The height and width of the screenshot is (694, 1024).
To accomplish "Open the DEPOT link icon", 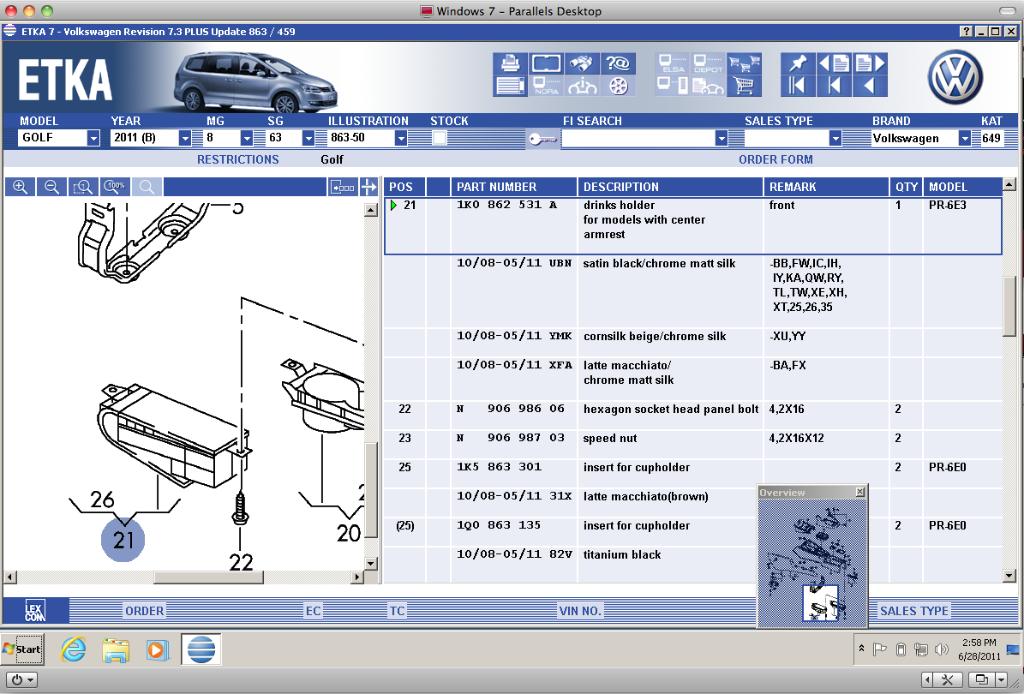I will coord(708,63).
